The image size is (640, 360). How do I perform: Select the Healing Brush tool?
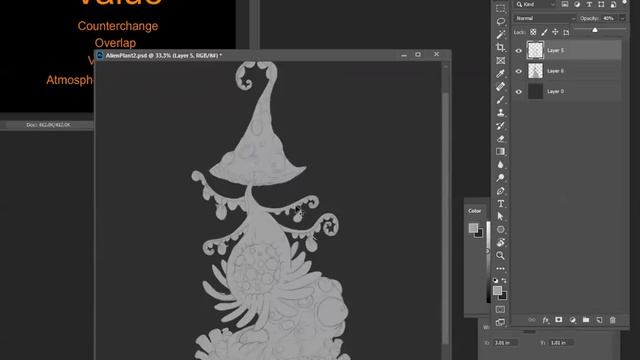(x=500, y=87)
